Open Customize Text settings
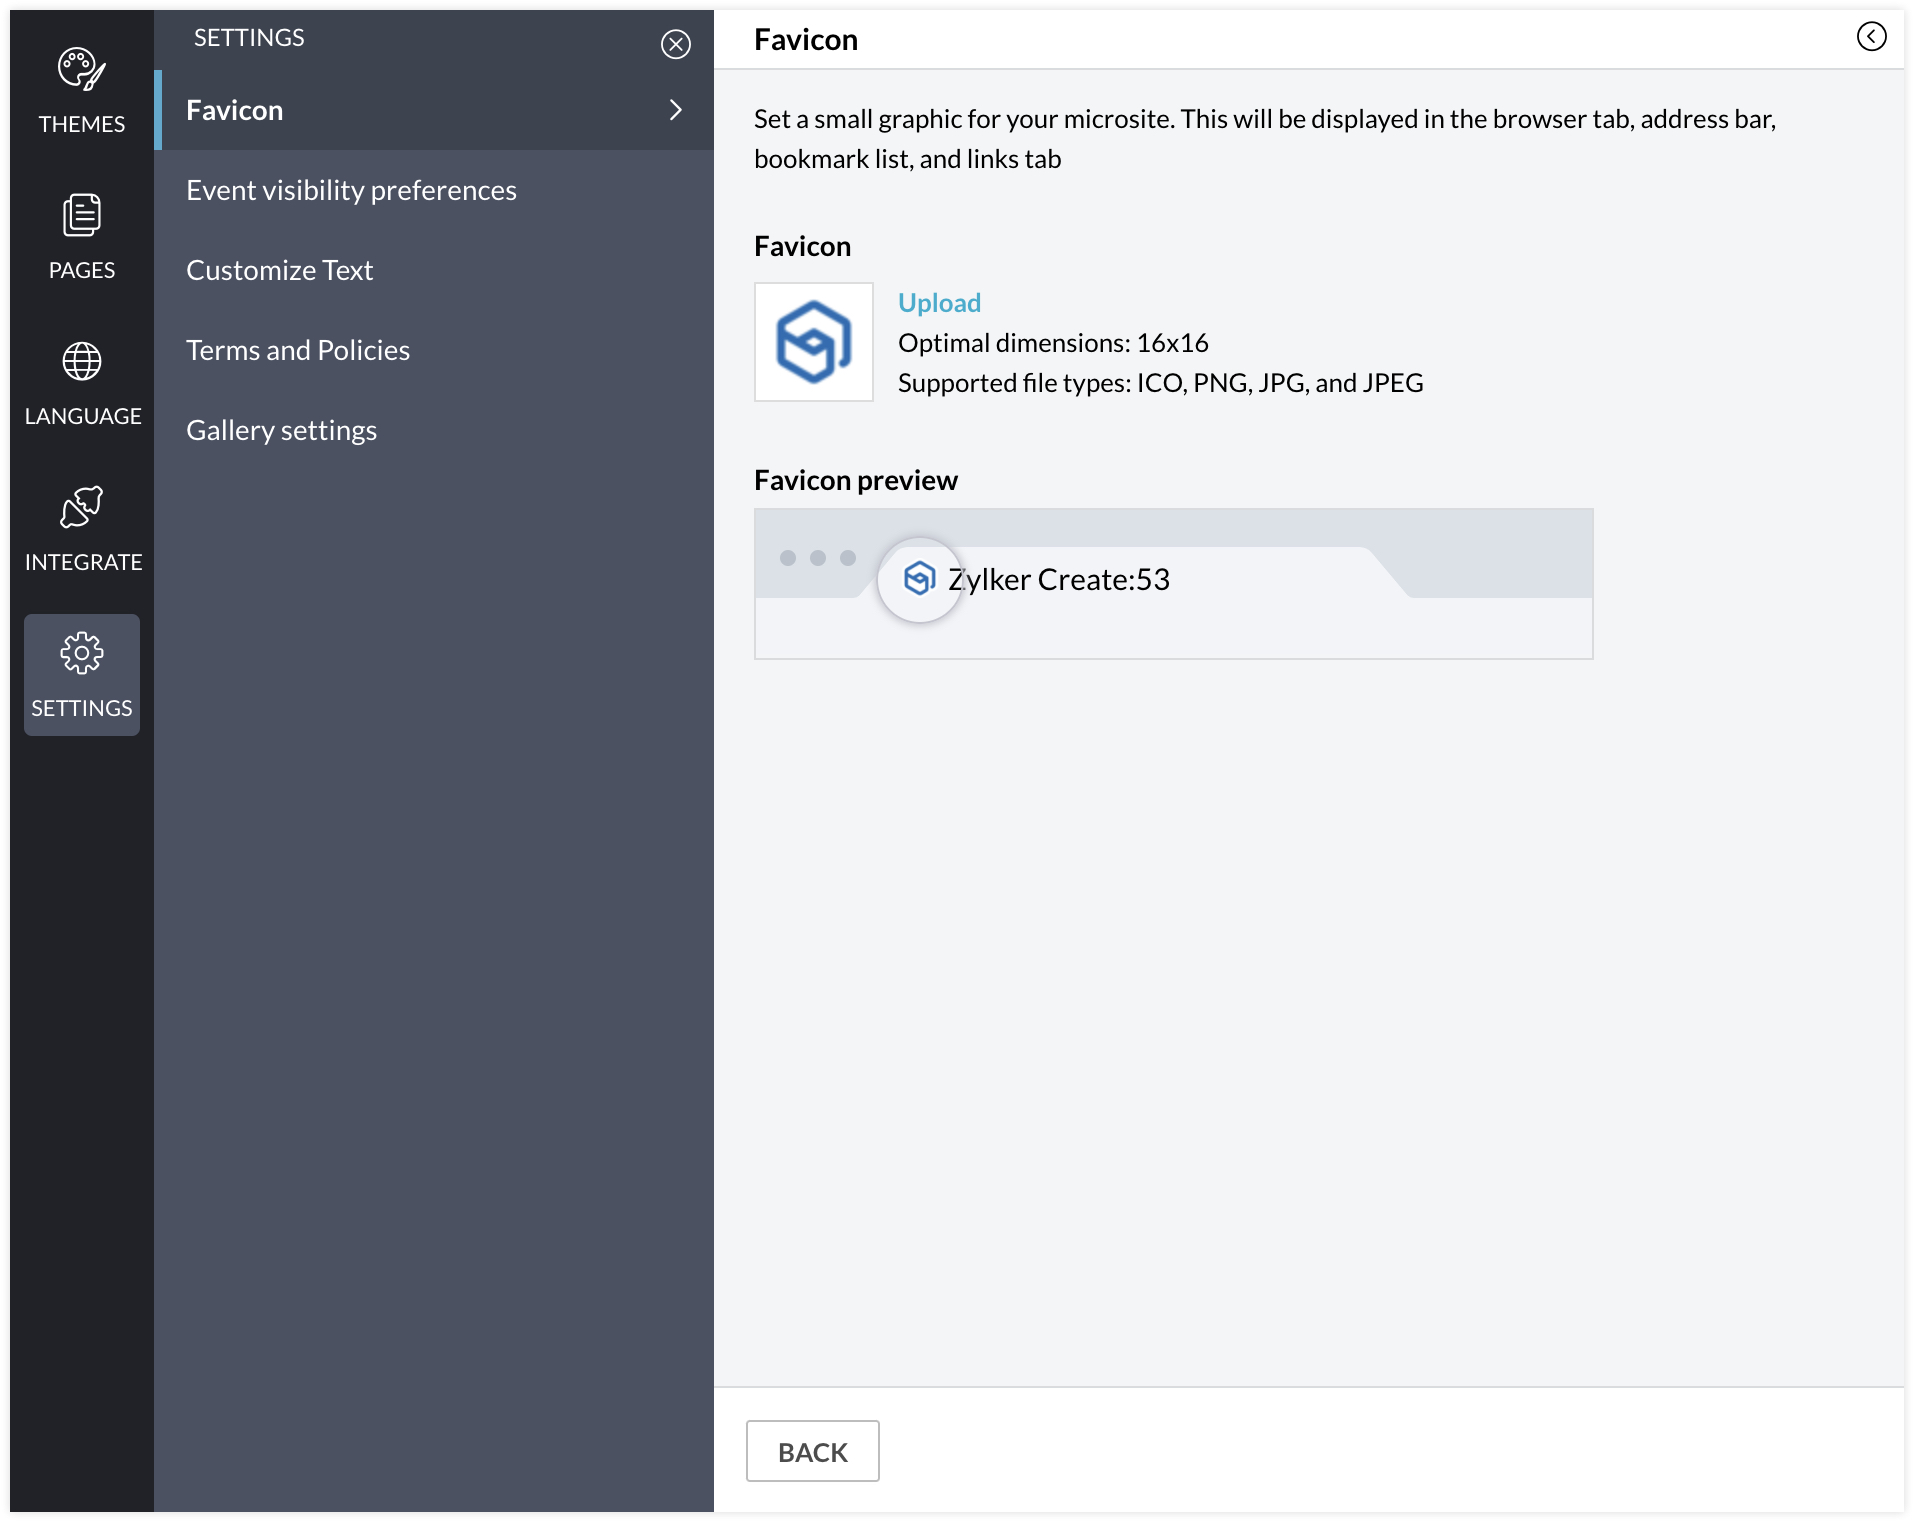 (x=279, y=270)
